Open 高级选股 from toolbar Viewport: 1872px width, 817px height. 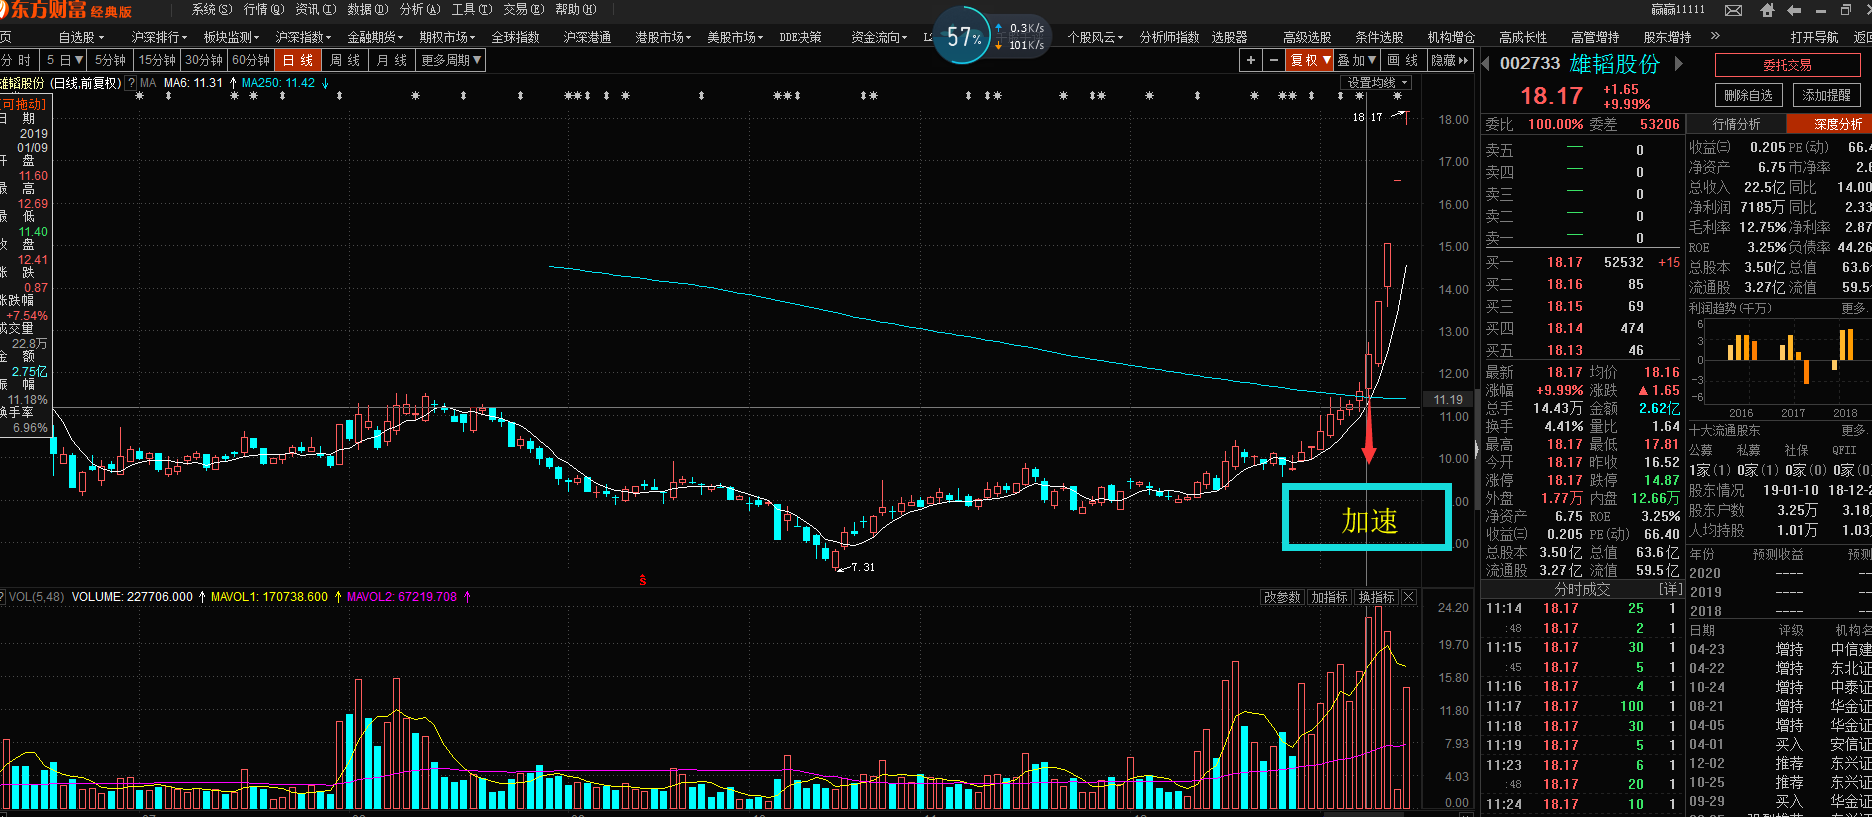(x=1307, y=37)
